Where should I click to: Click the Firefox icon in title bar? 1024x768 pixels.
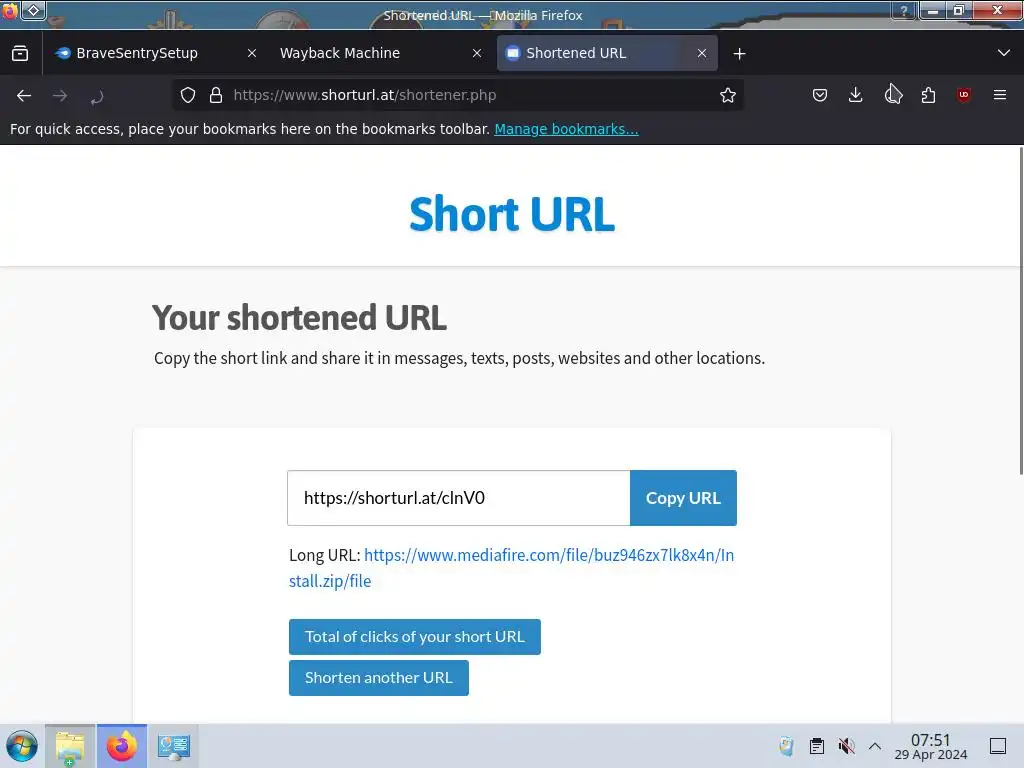tap(9, 10)
